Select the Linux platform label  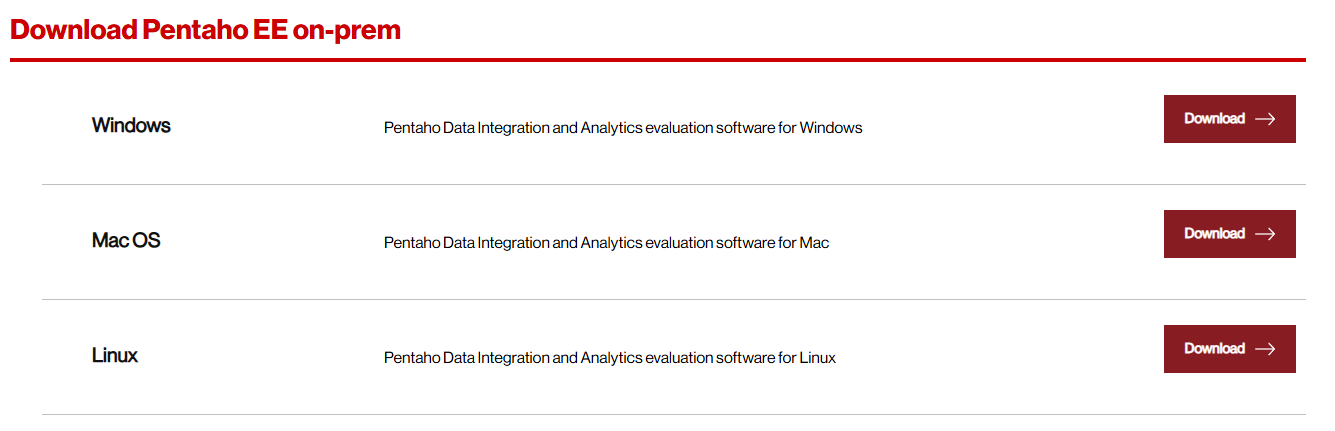click(x=115, y=356)
